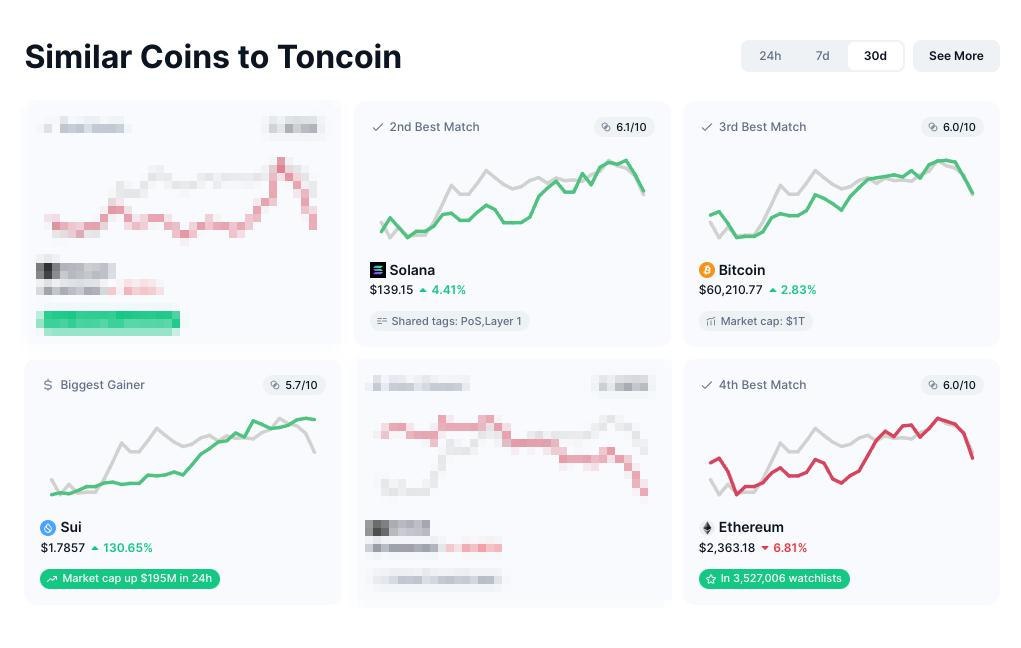The width and height of the screenshot is (1021, 648).
Task: Open the Solana coin name link
Action: point(412,270)
